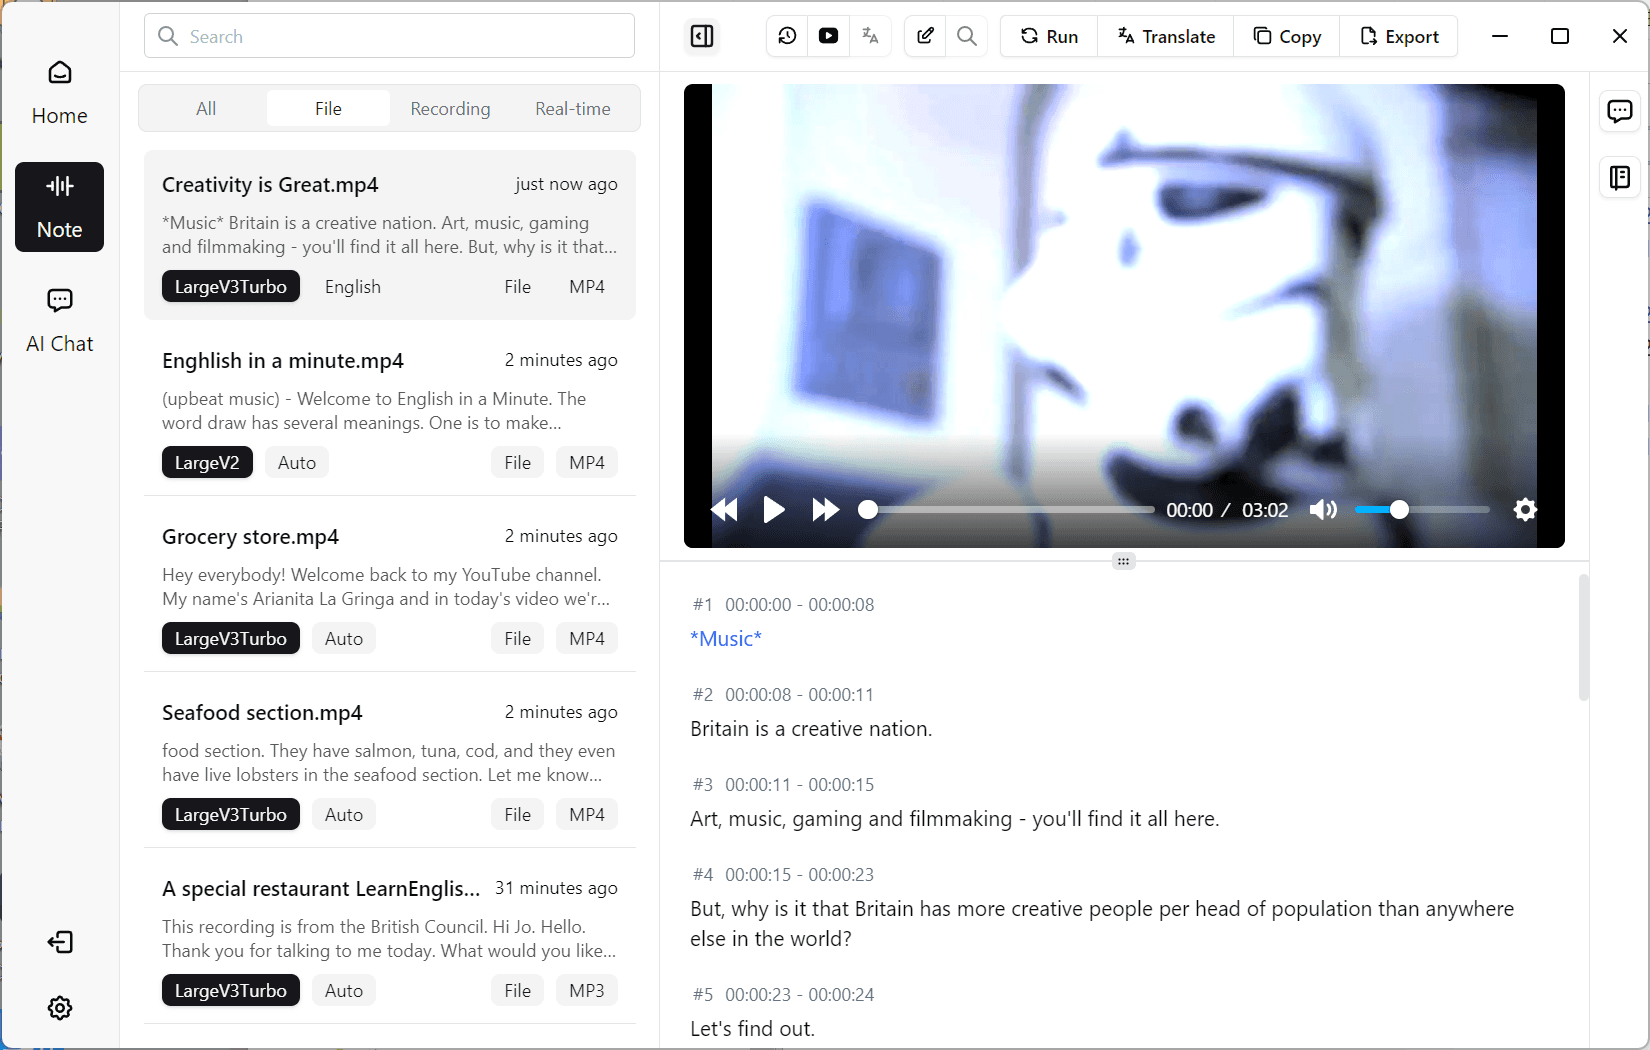This screenshot has width=1650, height=1050.
Task: Toggle the translation display icon
Action: tap(870, 37)
